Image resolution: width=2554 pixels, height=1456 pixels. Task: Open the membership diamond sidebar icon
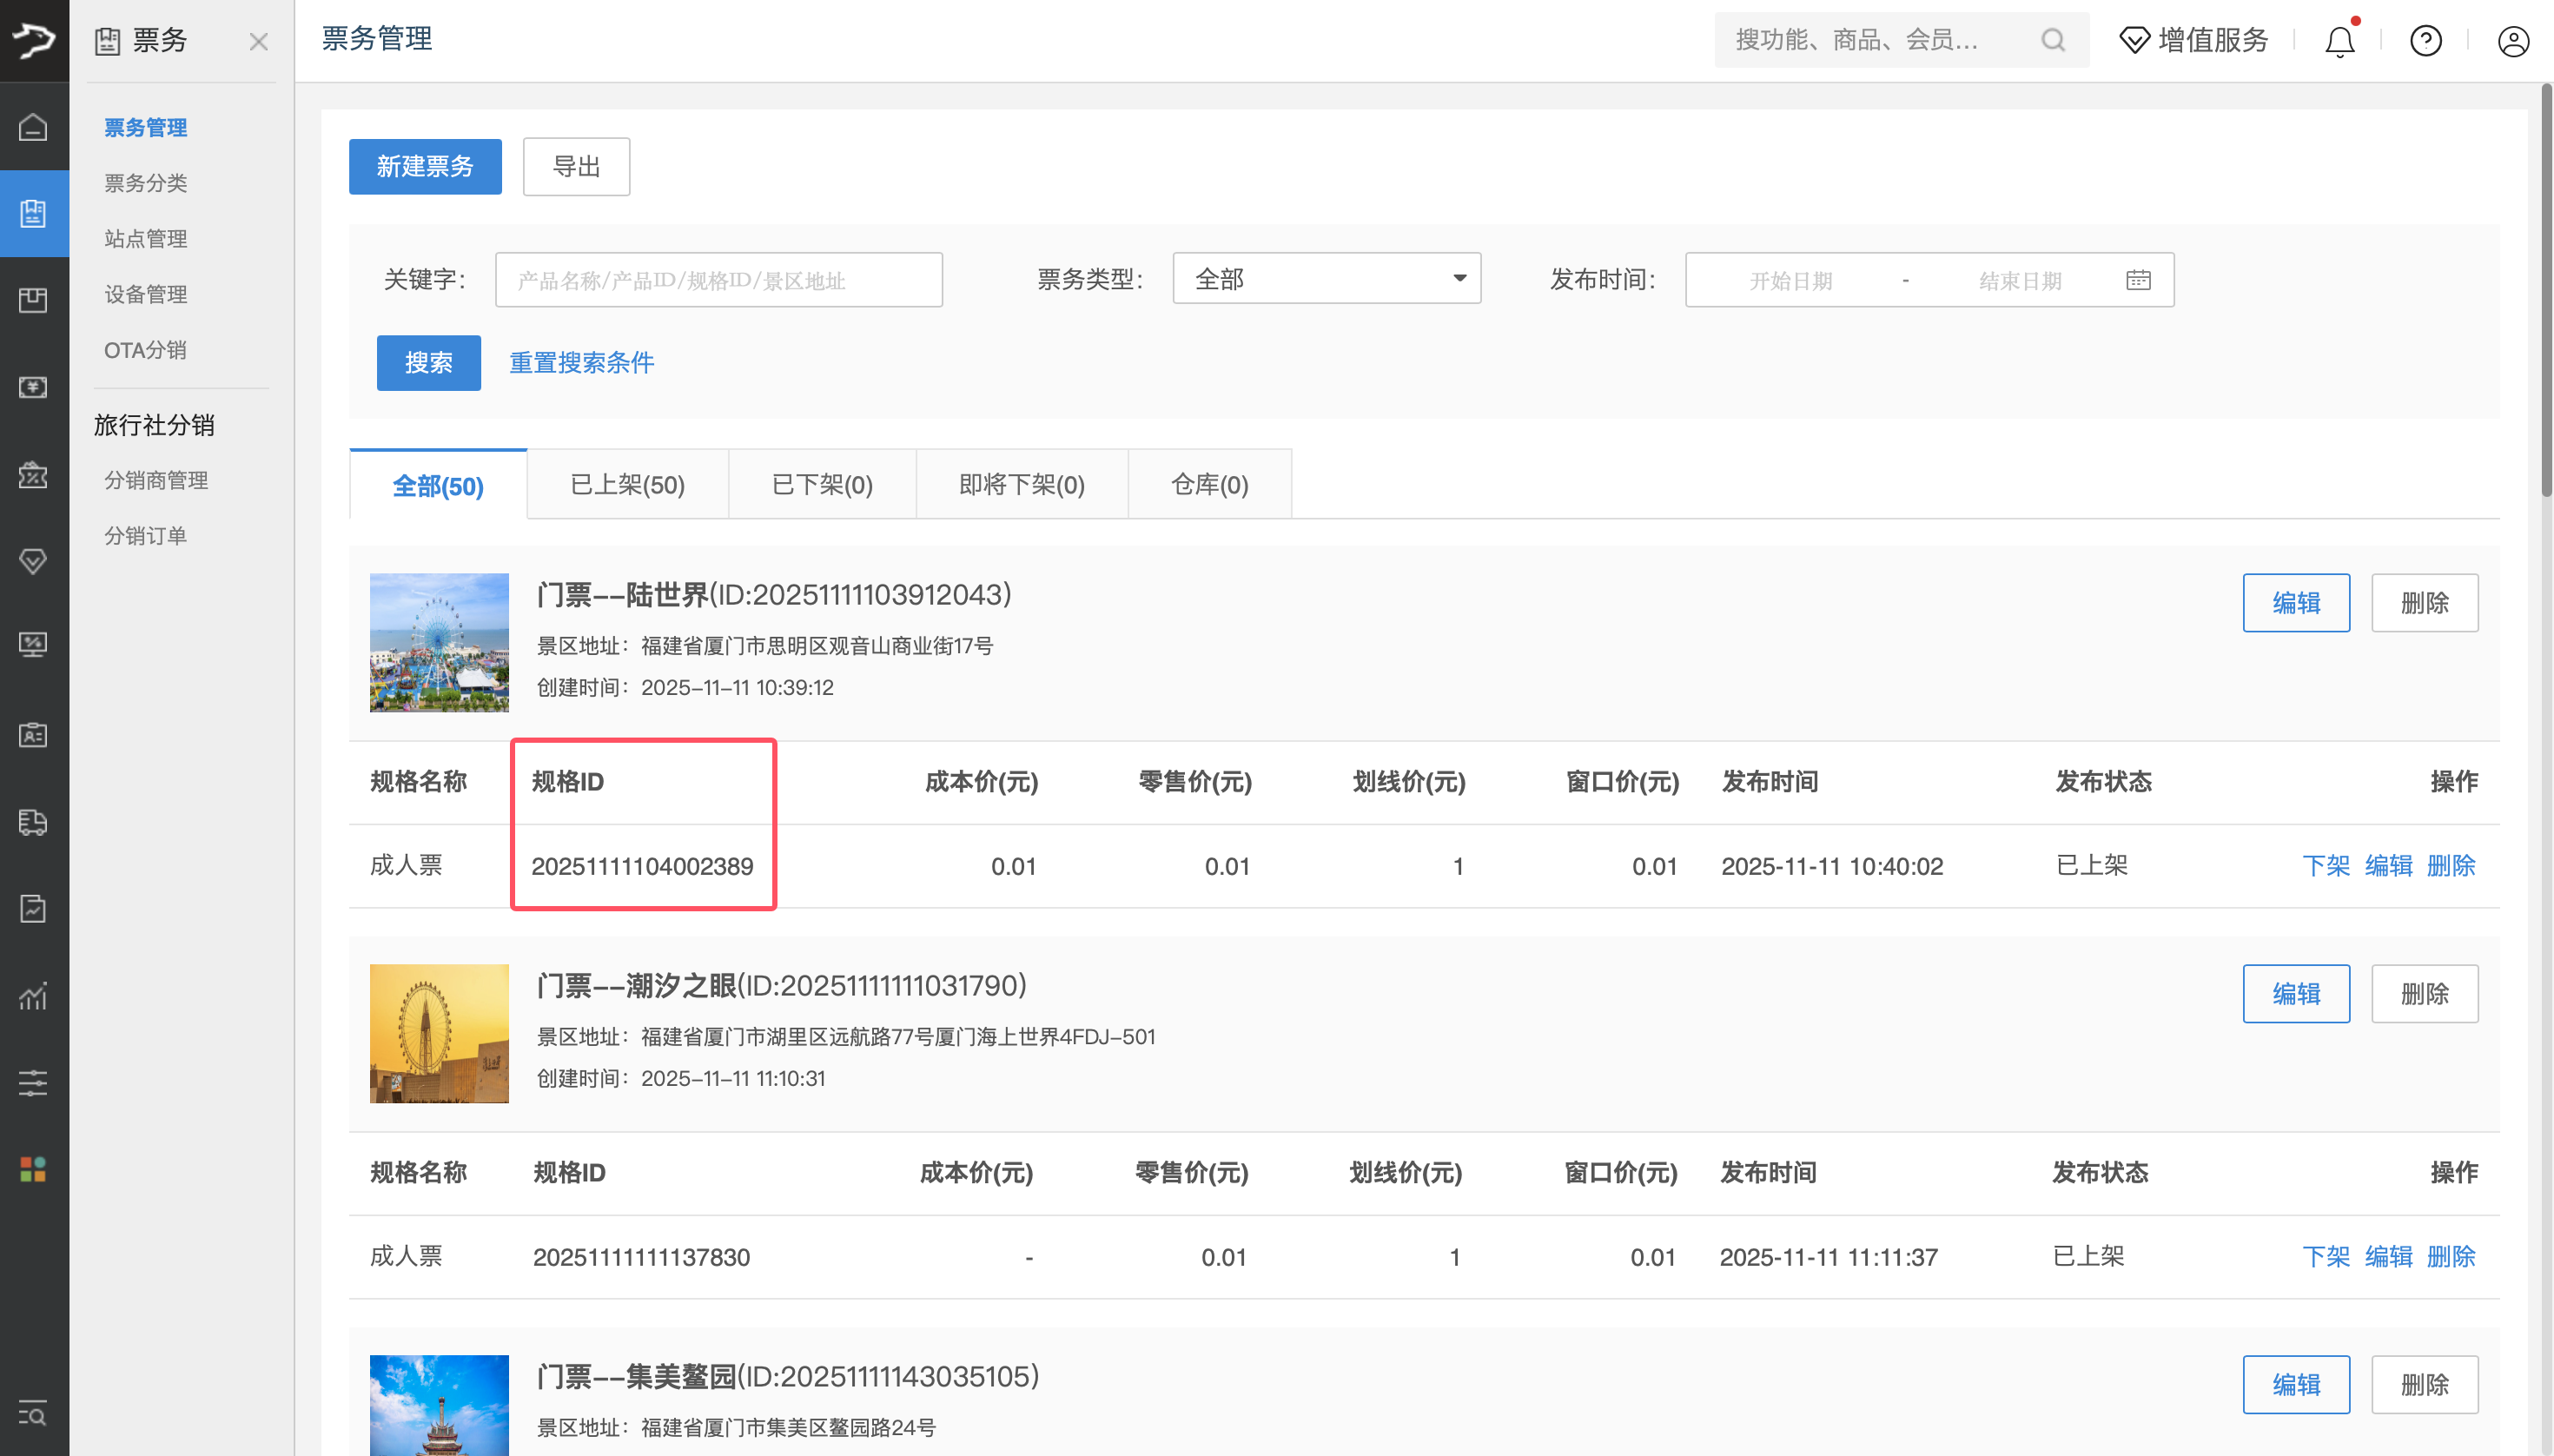coord(34,561)
